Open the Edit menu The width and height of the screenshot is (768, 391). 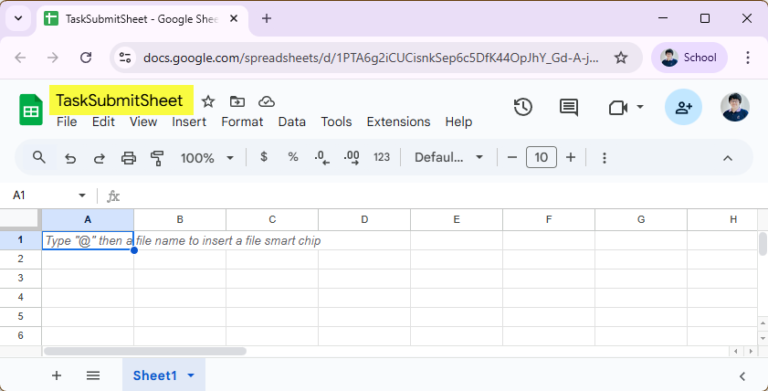[x=103, y=122]
